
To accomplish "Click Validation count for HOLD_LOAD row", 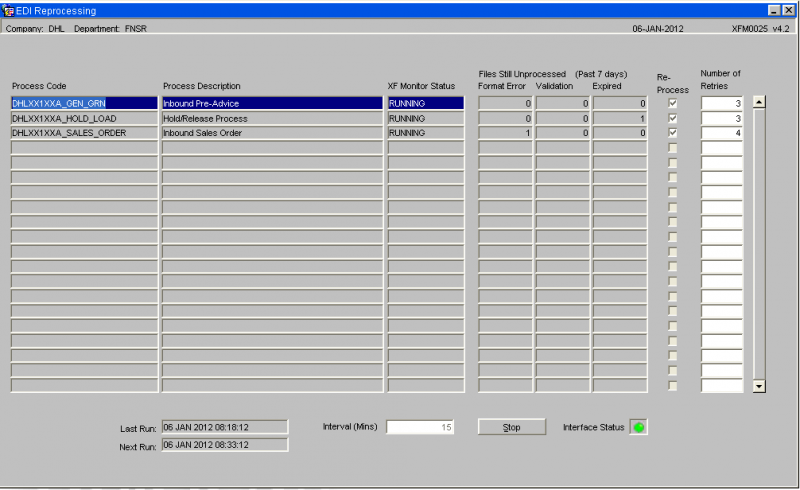I will click(x=563, y=118).
